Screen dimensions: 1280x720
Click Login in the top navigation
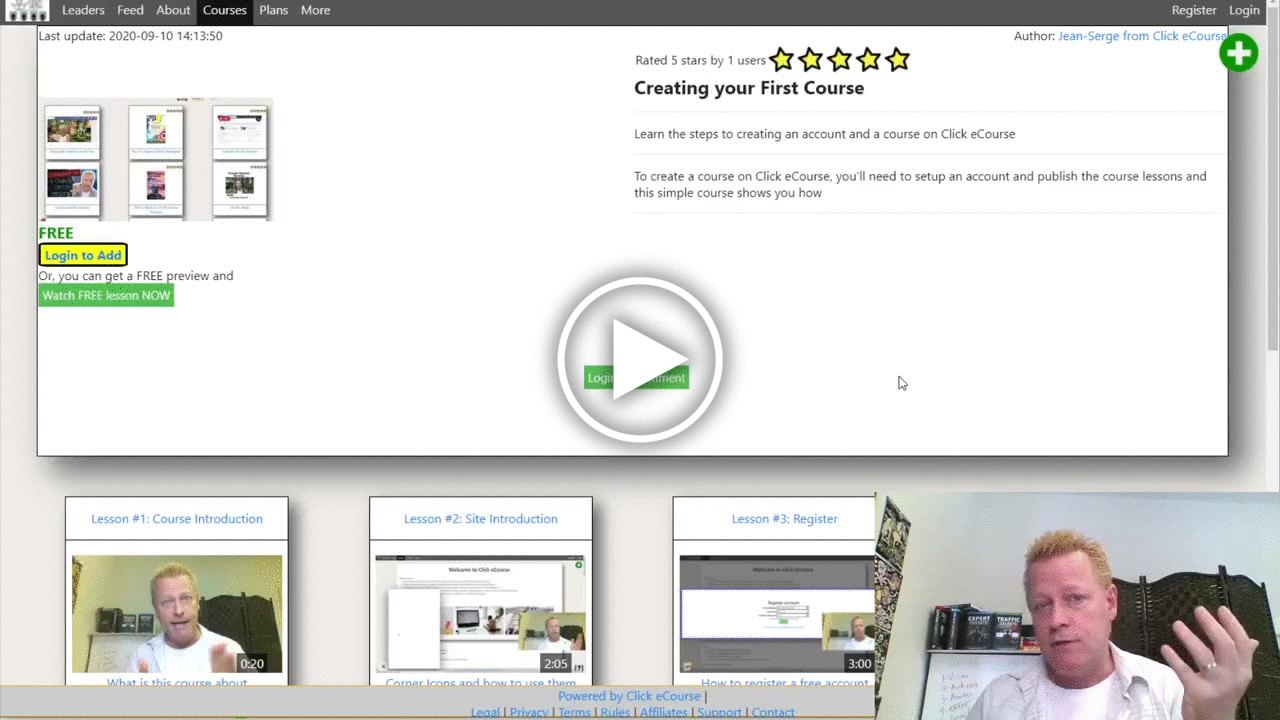(x=1244, y=10)
